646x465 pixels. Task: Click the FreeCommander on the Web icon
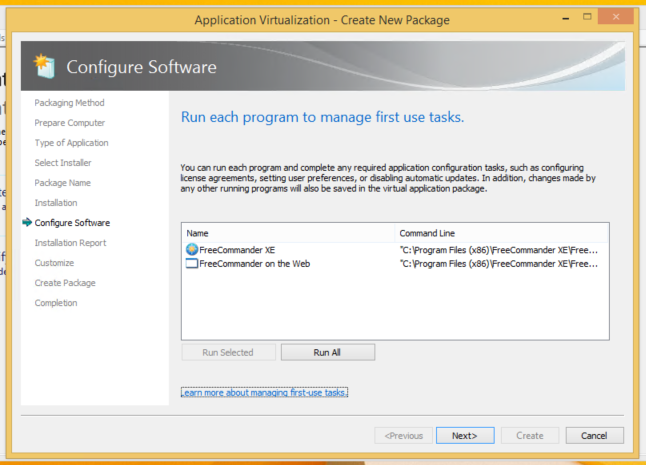[x=192, y=264]
